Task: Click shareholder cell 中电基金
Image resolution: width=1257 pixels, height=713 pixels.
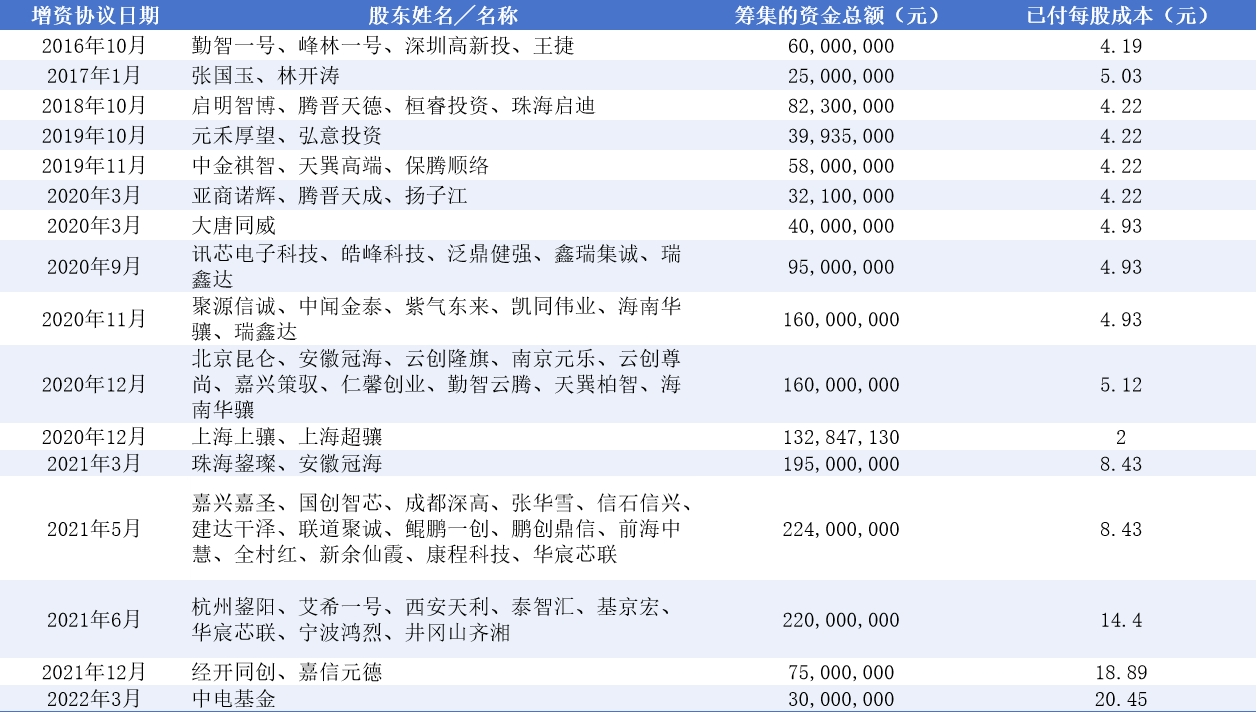Action: tap(233, 699)
